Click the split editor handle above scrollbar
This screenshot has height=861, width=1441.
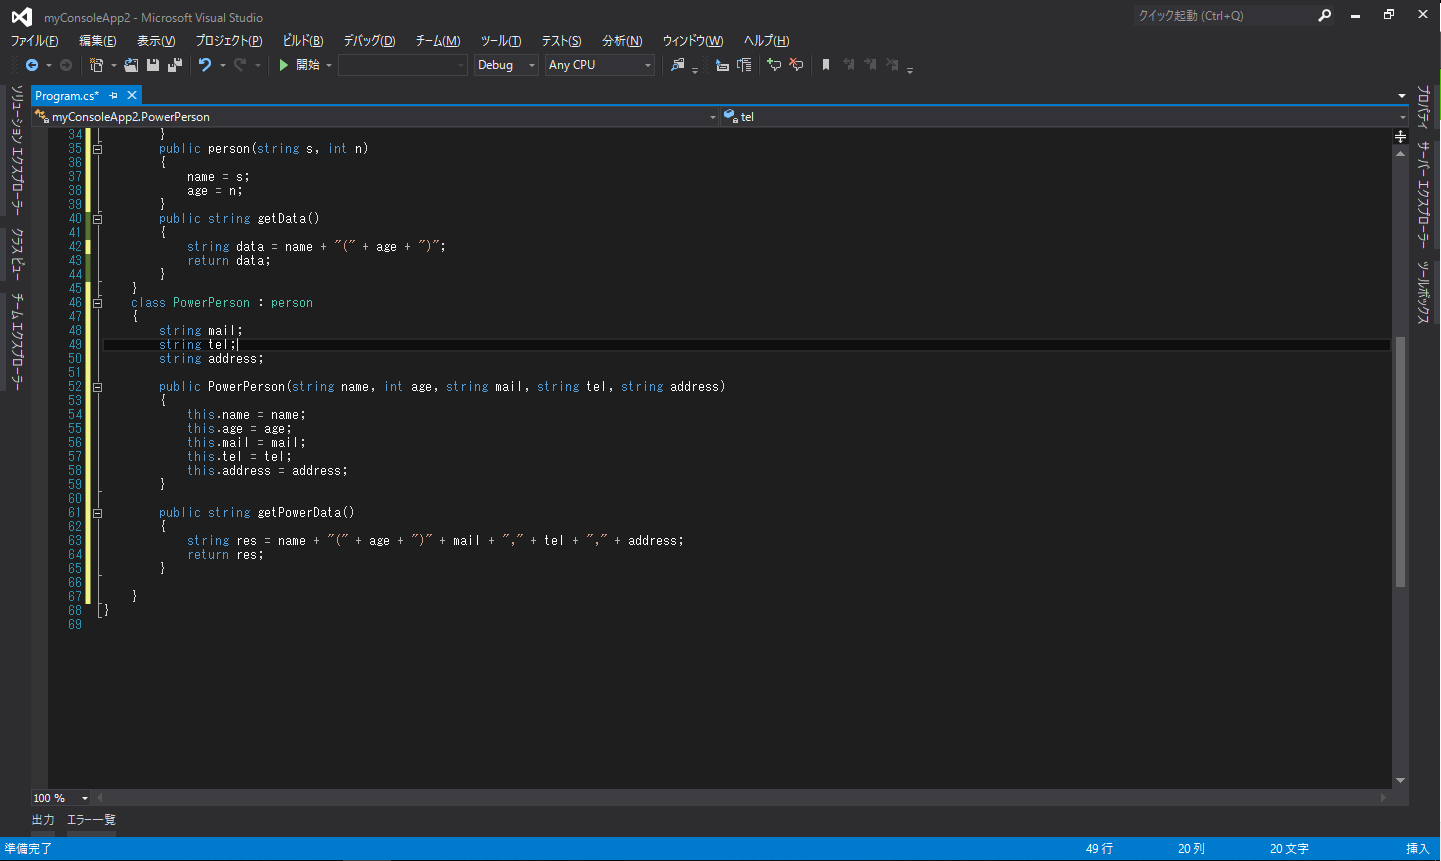pyautogui.click(x=1400, y=135)
